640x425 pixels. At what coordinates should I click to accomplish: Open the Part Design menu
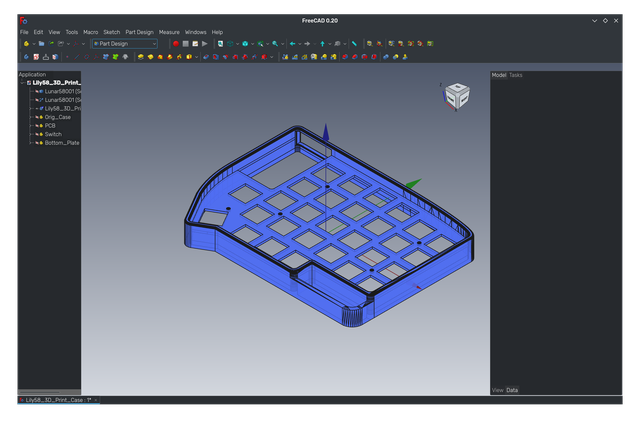(139, 32)
